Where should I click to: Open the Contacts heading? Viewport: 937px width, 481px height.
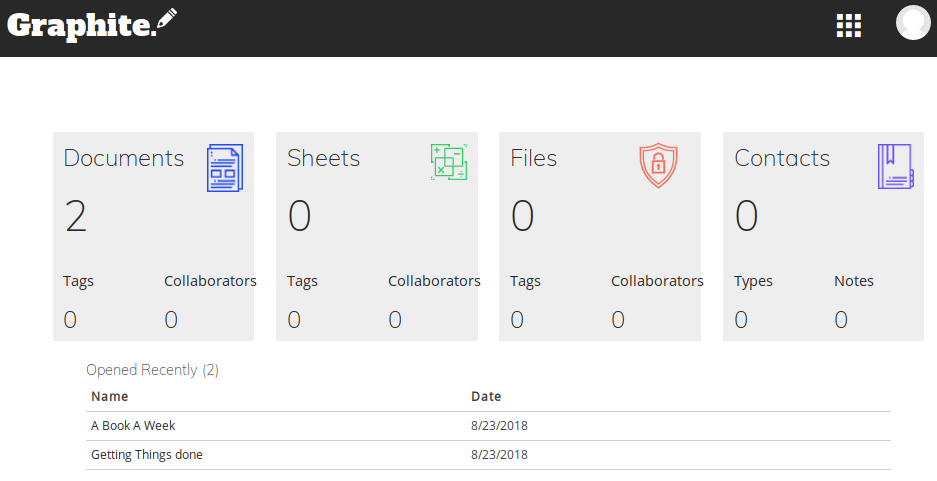tap(782, 158)
